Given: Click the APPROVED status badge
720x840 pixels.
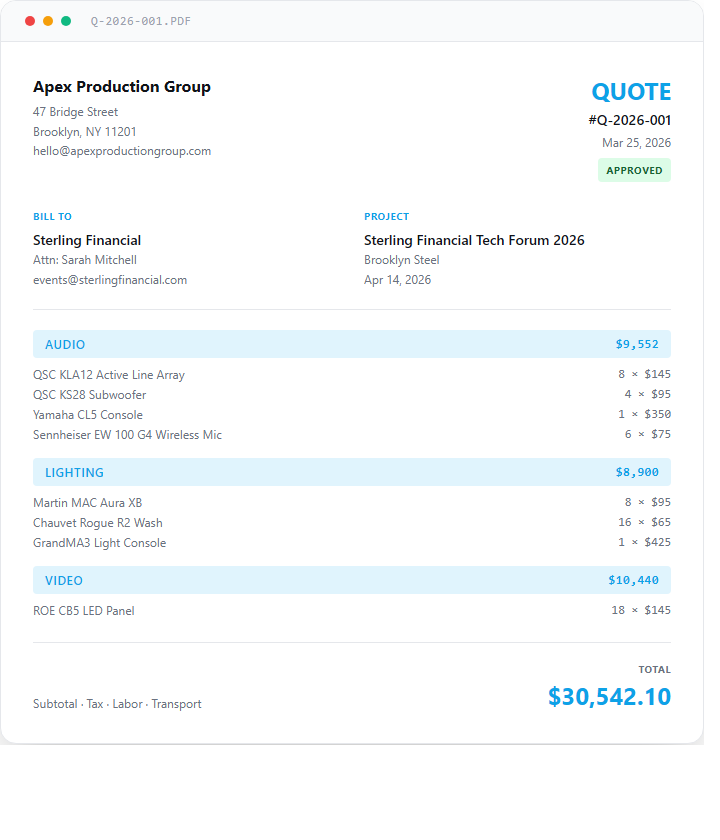Looking at the screenshot, I should tap(634, 170).
